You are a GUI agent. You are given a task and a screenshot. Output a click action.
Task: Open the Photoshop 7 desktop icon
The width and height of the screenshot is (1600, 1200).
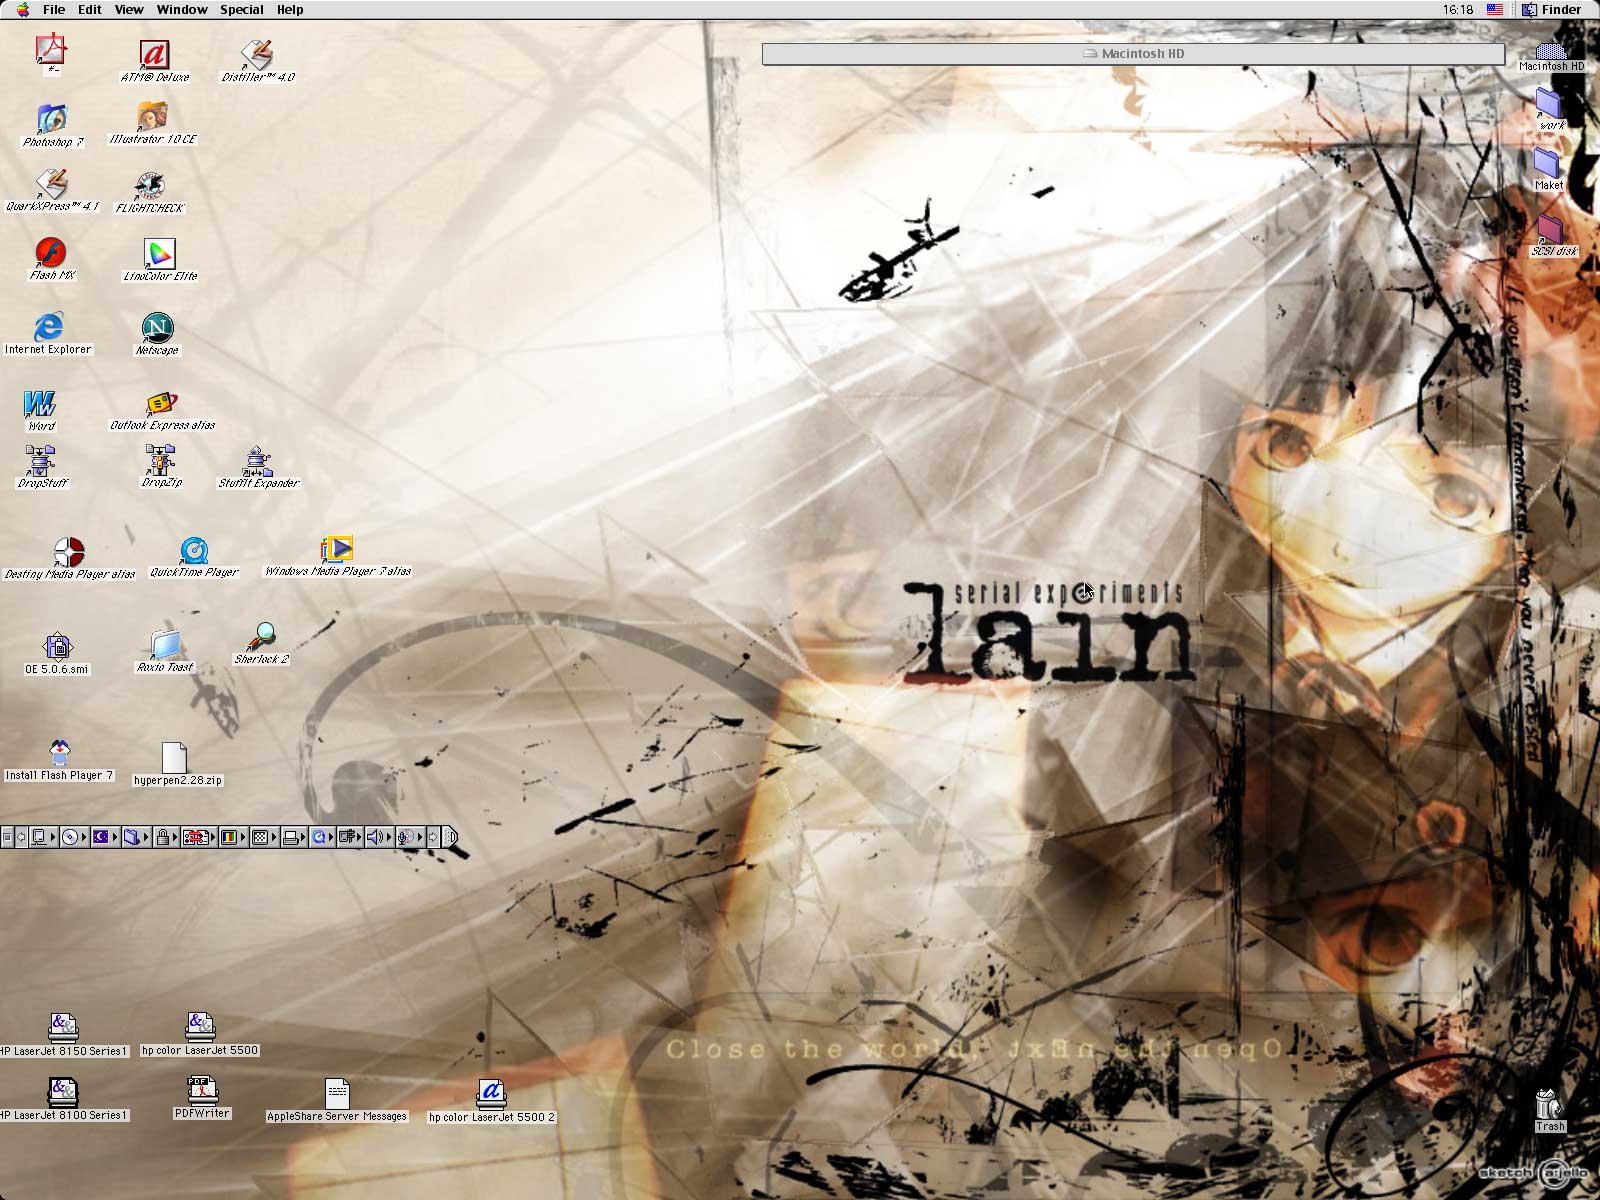pos(51,119)
